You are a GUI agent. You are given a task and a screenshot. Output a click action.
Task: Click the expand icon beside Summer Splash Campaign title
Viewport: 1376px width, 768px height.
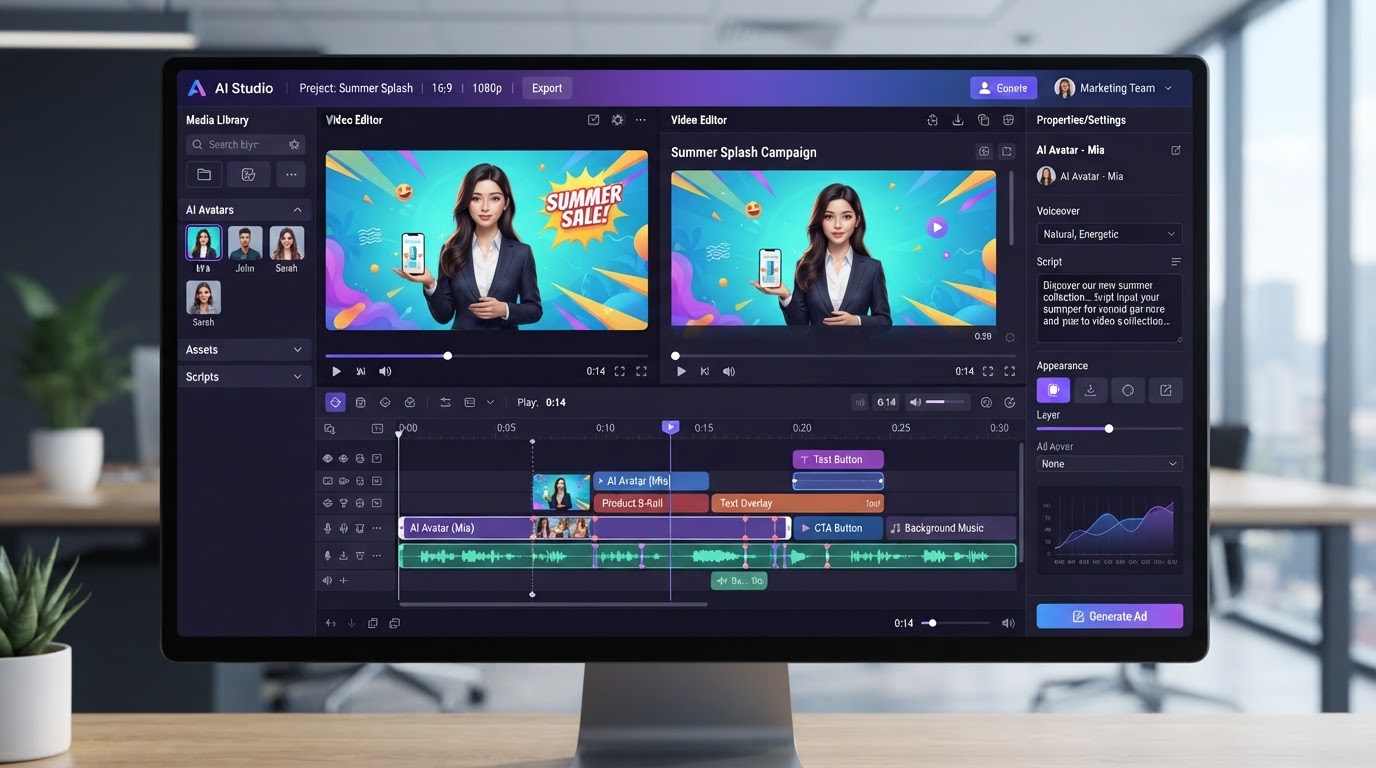(x=1007, y=152)
